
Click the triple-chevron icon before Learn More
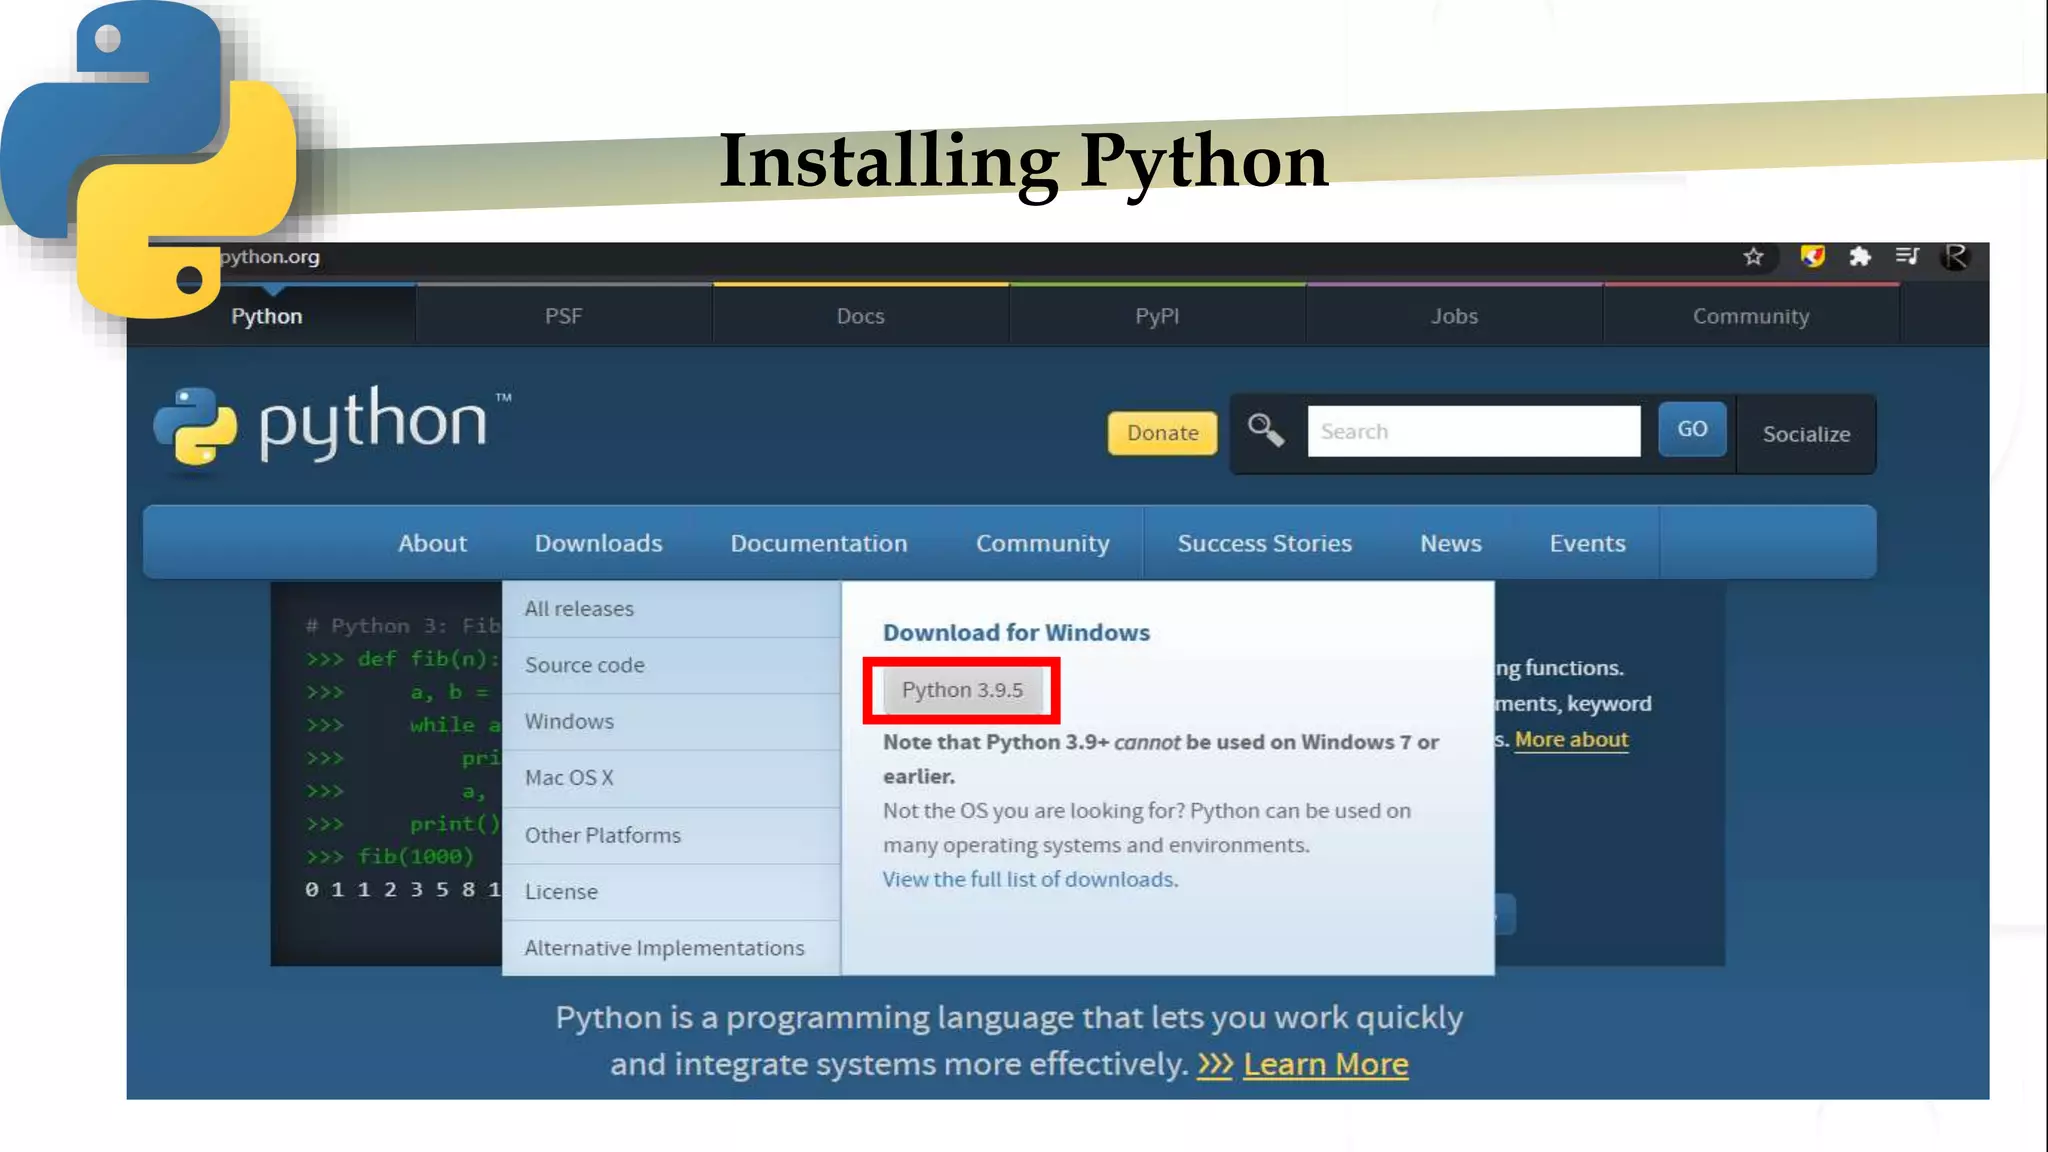[x=1215, y=1064]
